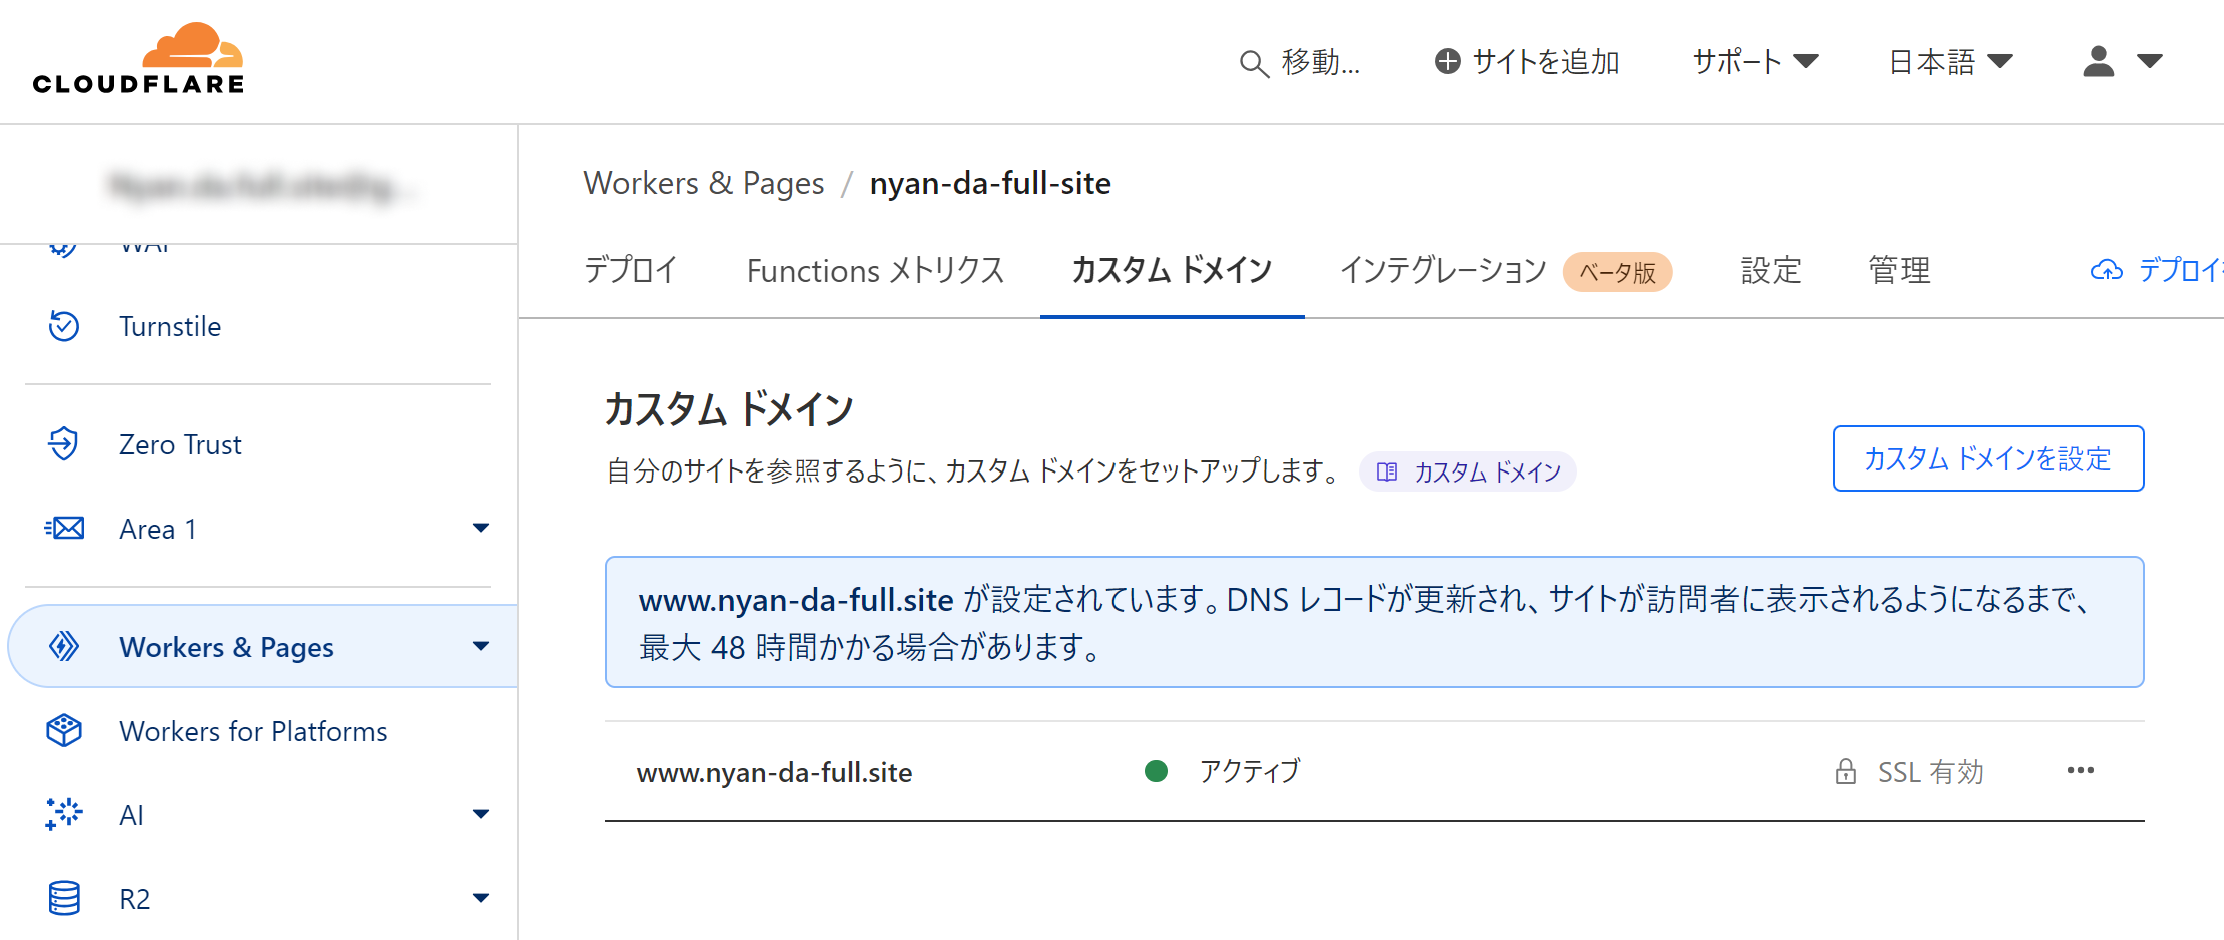
Task: Click the plus icon beside サイトを追加
Action: click(1447, 61)
